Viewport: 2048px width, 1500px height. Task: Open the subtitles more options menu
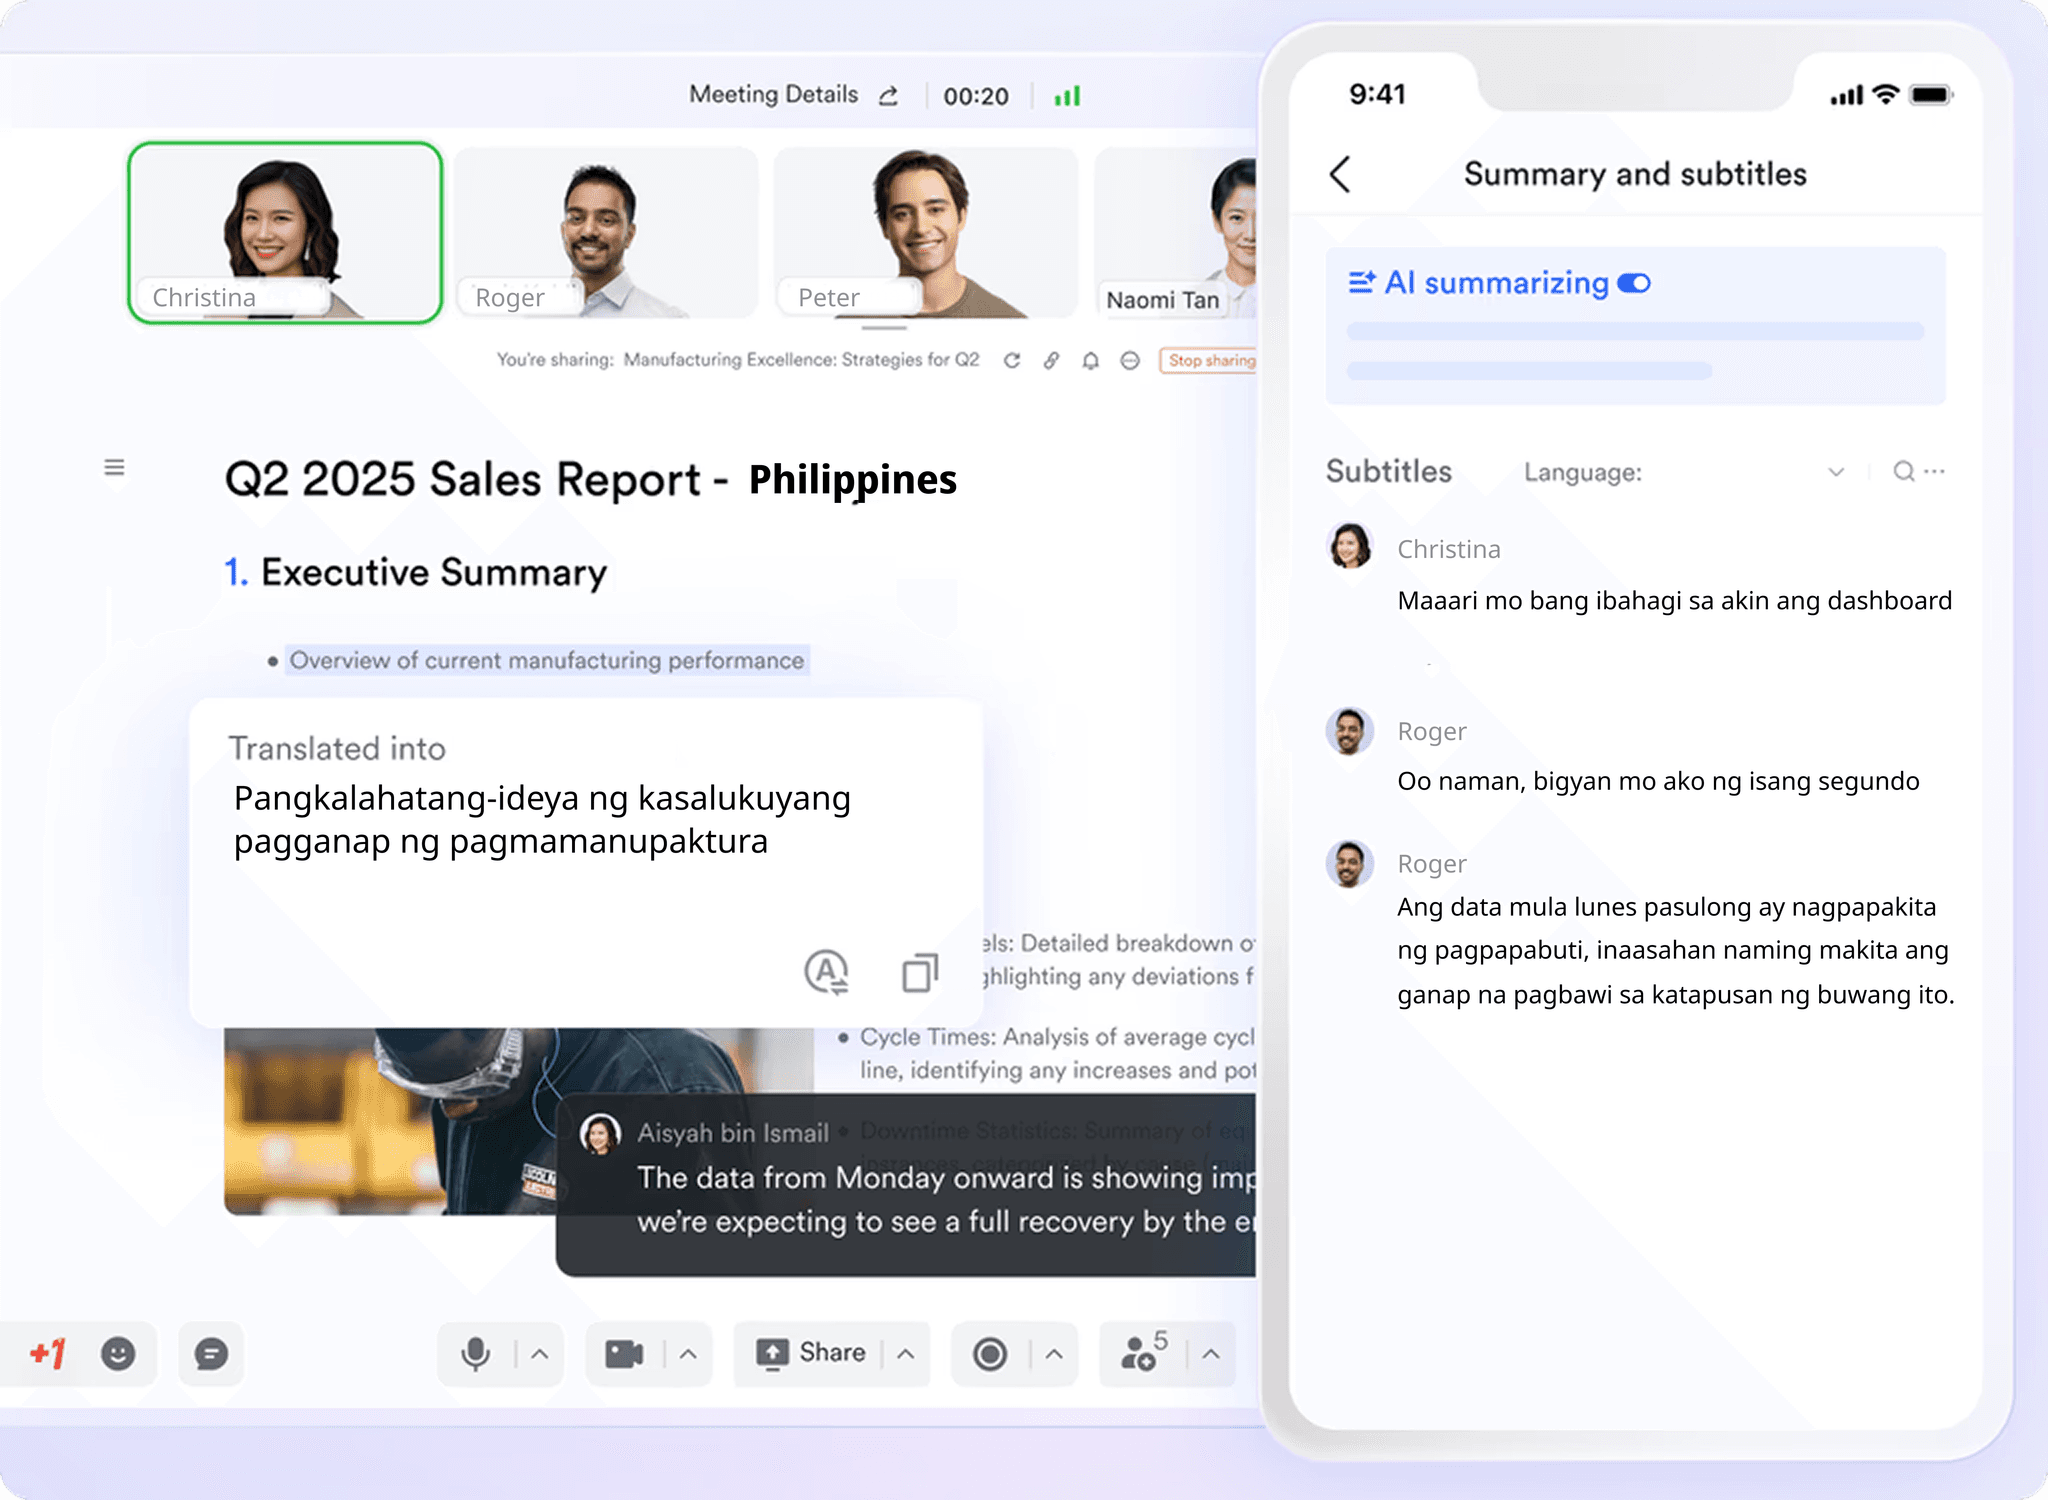coord(1935,471)
